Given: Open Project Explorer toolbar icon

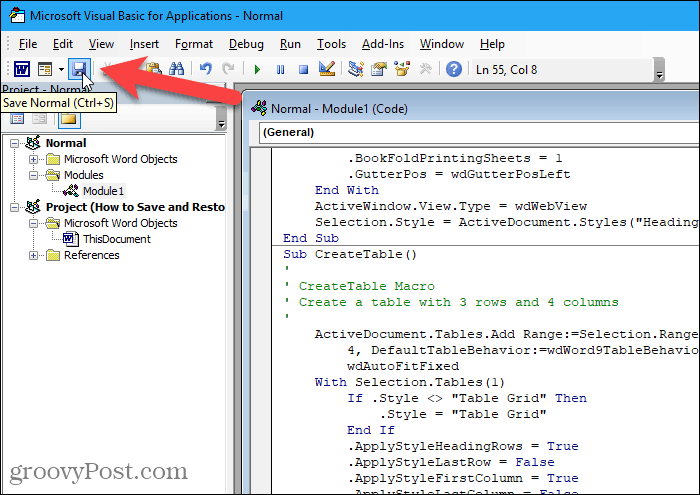Looking at the screenshot, I should [x=356, y=69].
